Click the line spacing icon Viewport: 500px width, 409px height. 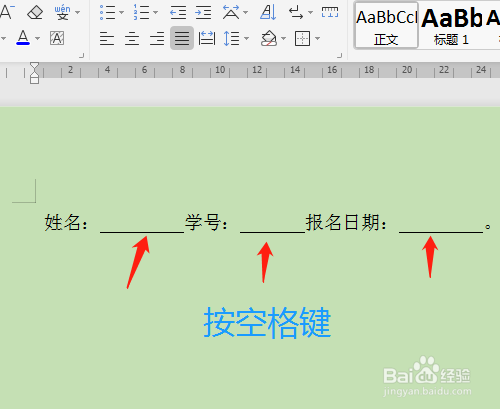pyautogui.click(x=232, y=38)
